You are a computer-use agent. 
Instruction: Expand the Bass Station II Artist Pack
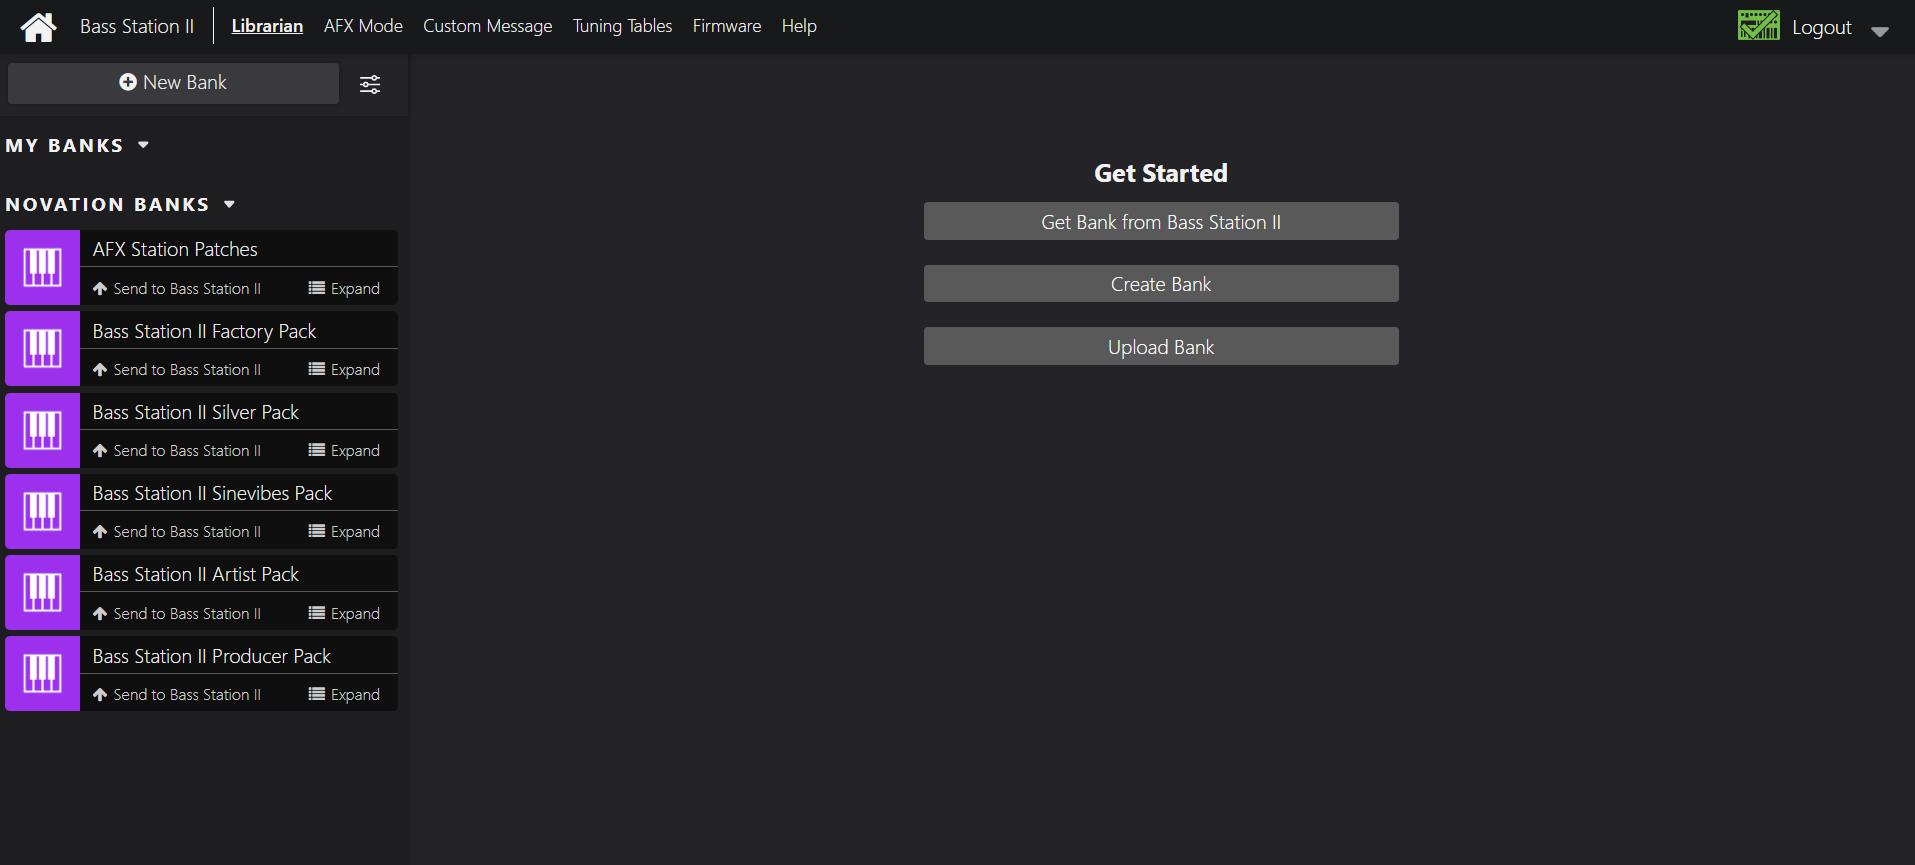click(x=344, y=614)
